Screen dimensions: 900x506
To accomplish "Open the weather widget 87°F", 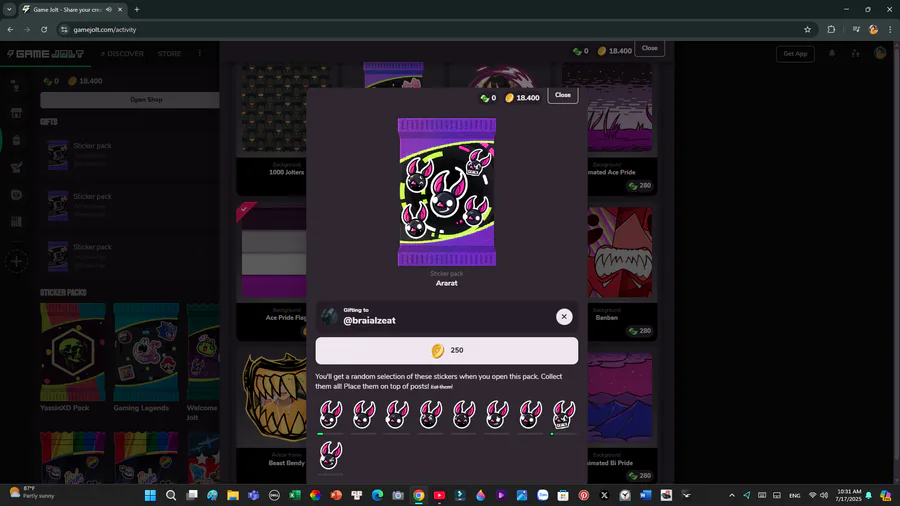I will [x=31, y=492].
